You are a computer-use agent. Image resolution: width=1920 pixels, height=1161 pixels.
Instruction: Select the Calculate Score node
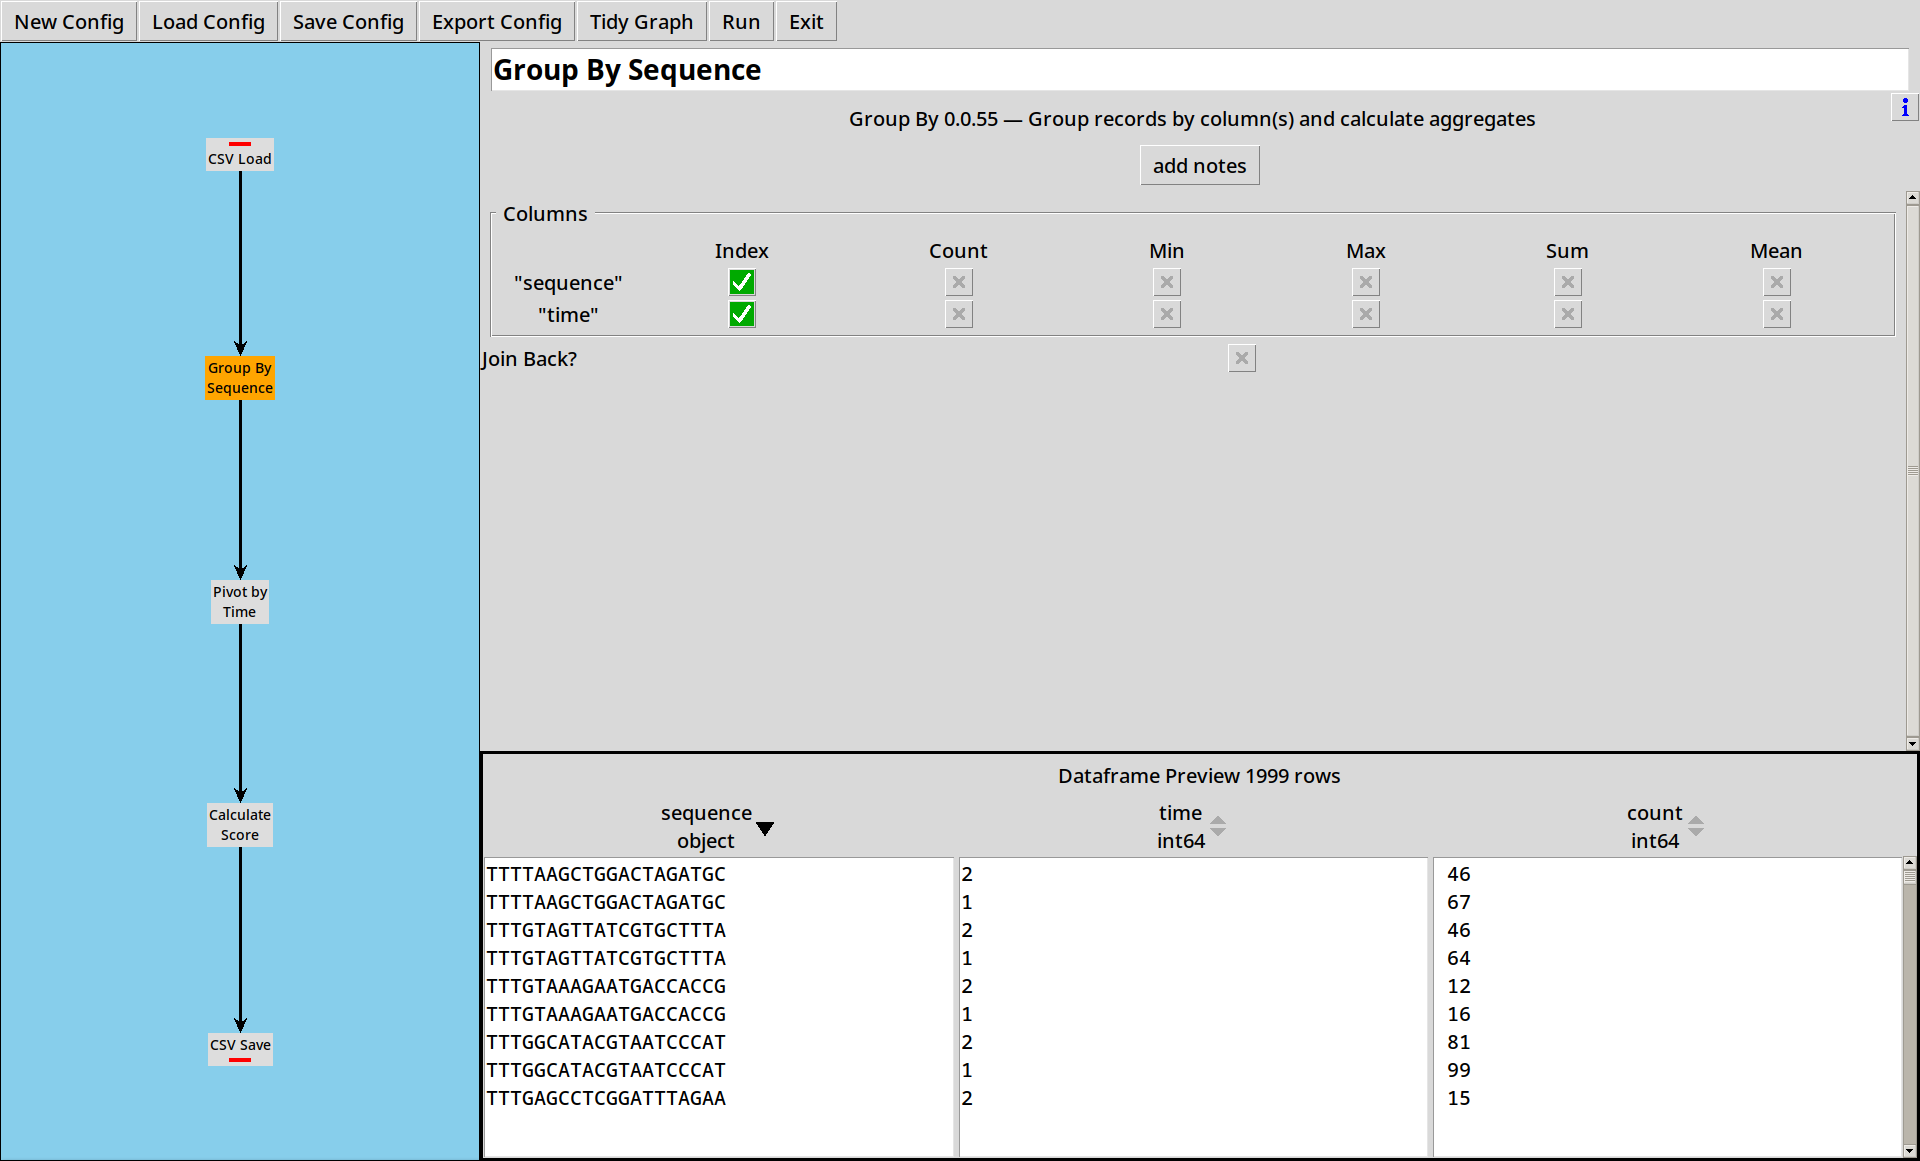coord(240,825)
